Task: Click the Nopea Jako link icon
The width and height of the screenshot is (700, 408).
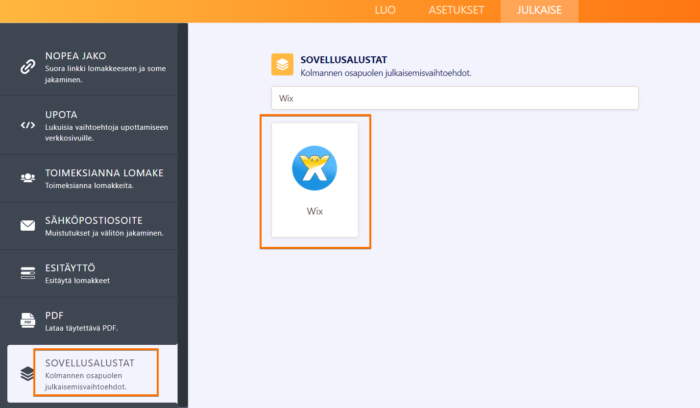Action: 28,67
